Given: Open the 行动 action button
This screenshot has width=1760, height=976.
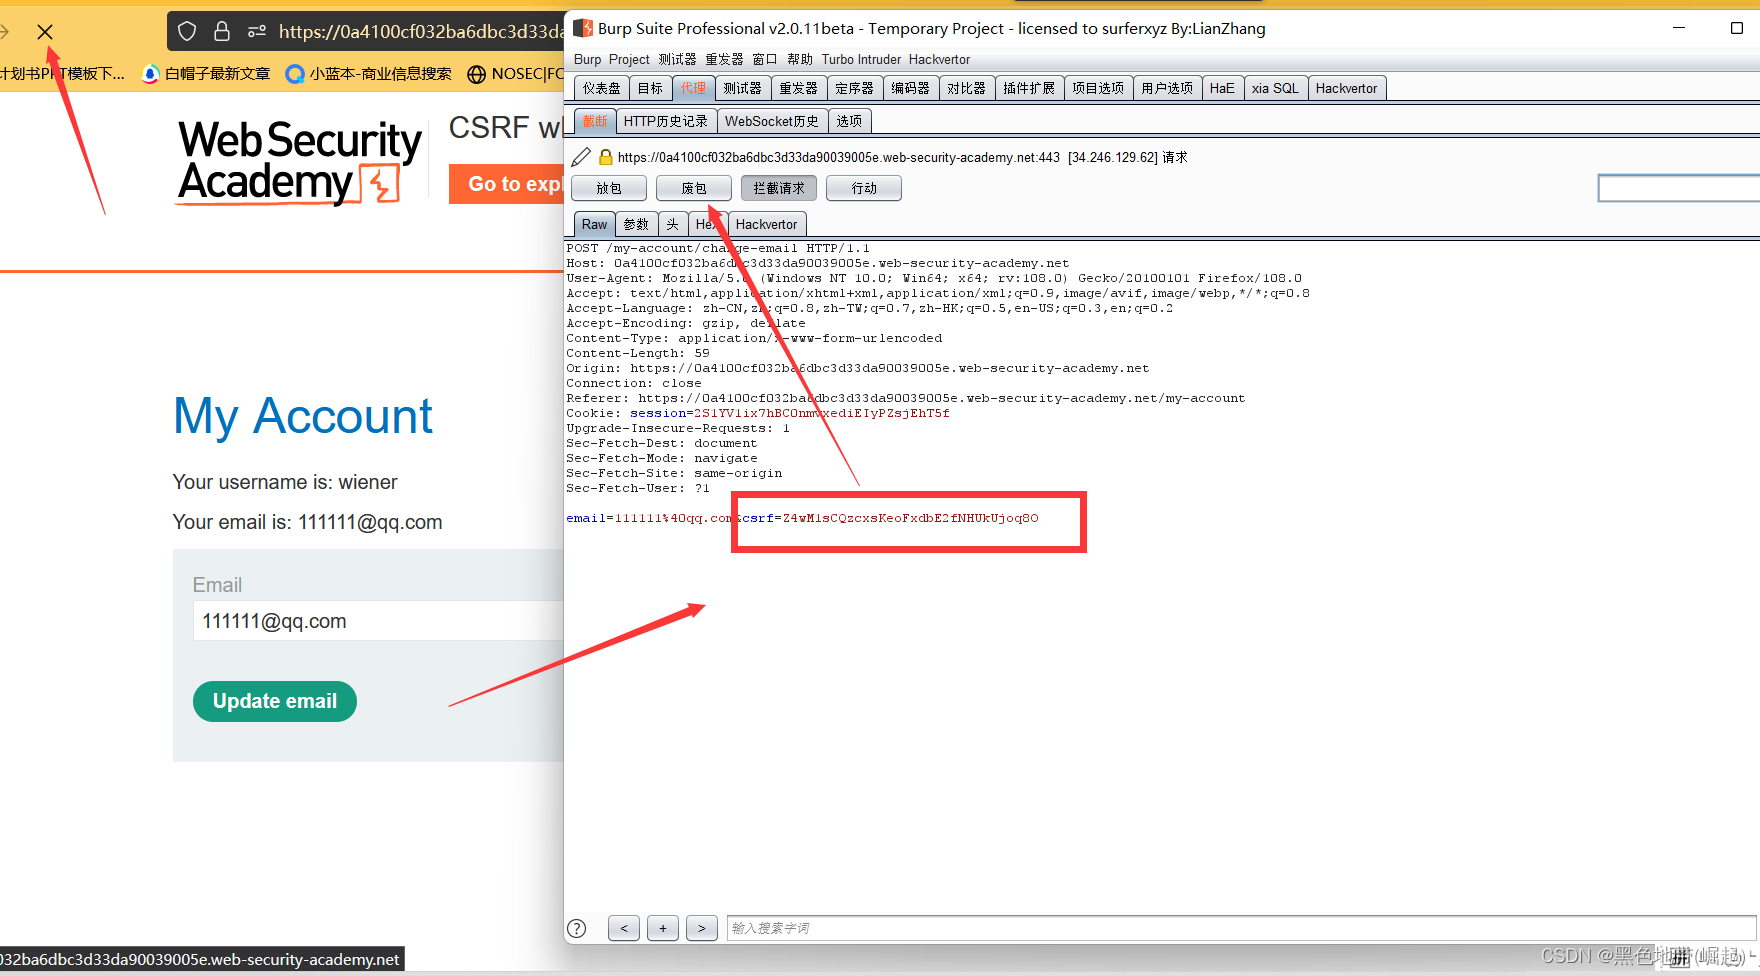Looking at the screenshot, I should 864,188.
